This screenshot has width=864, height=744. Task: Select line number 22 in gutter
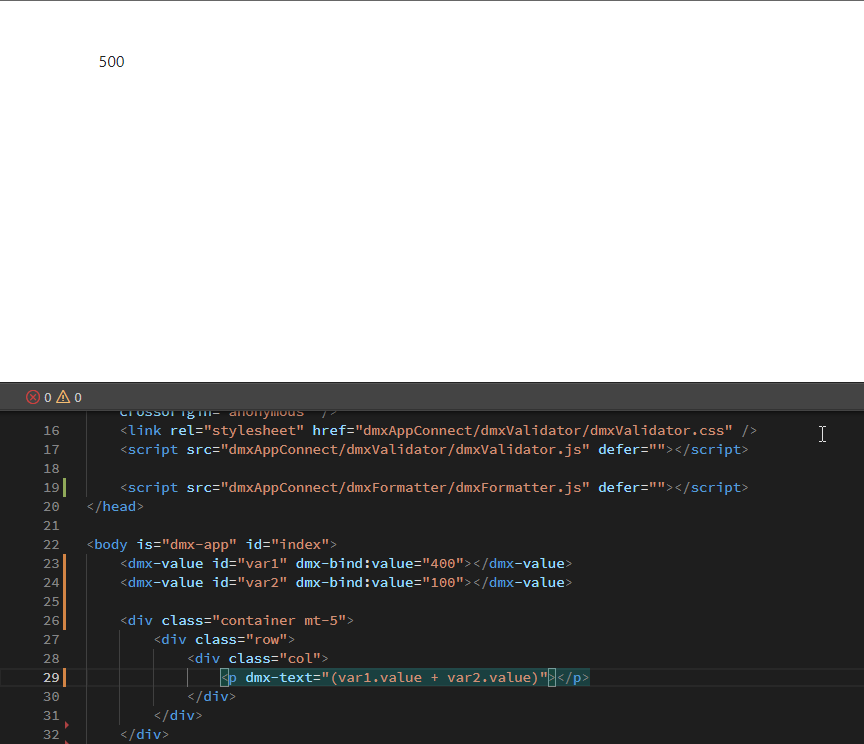coord(52,544)
